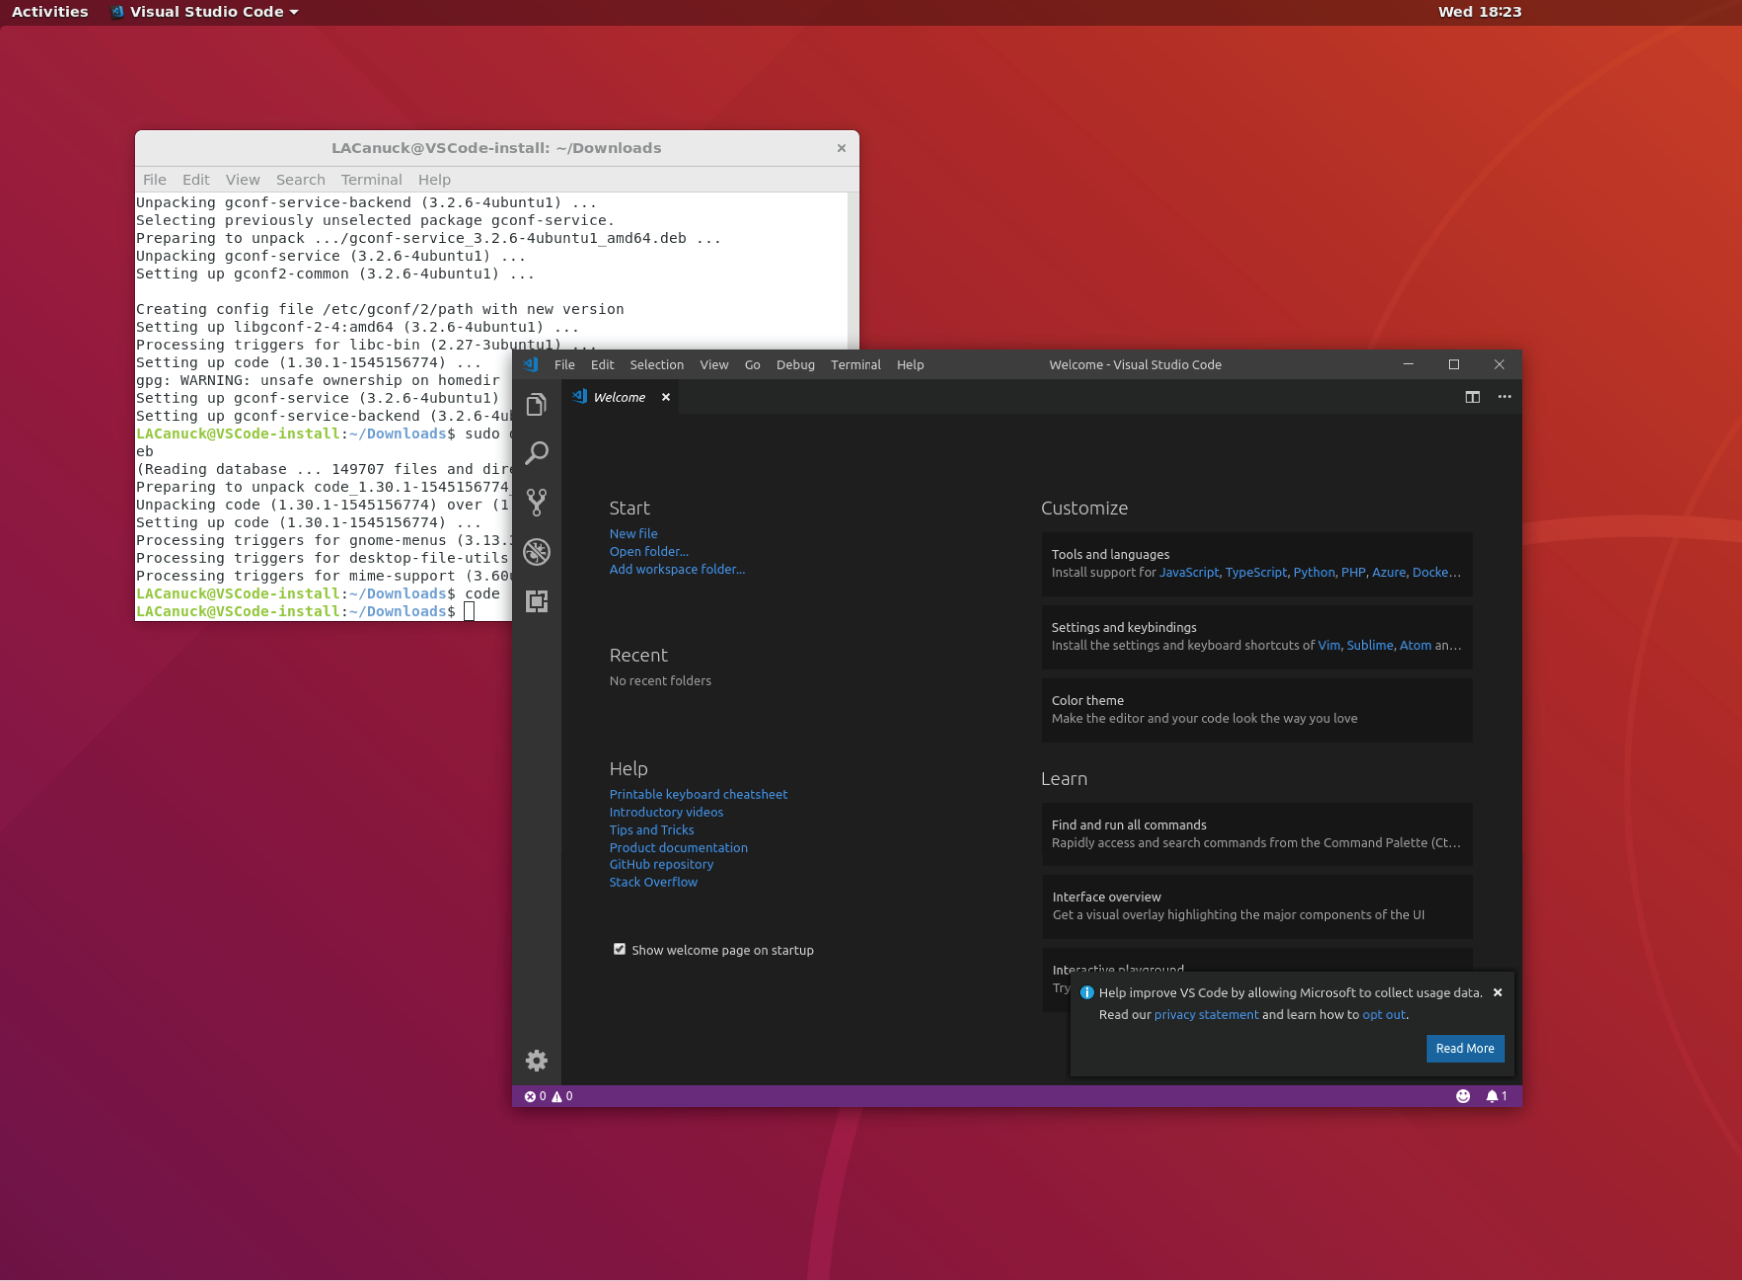Open VS Code Terminal menu
Image resolution: width=1742 pixels, height=1281 pixels.
[855, 364]
